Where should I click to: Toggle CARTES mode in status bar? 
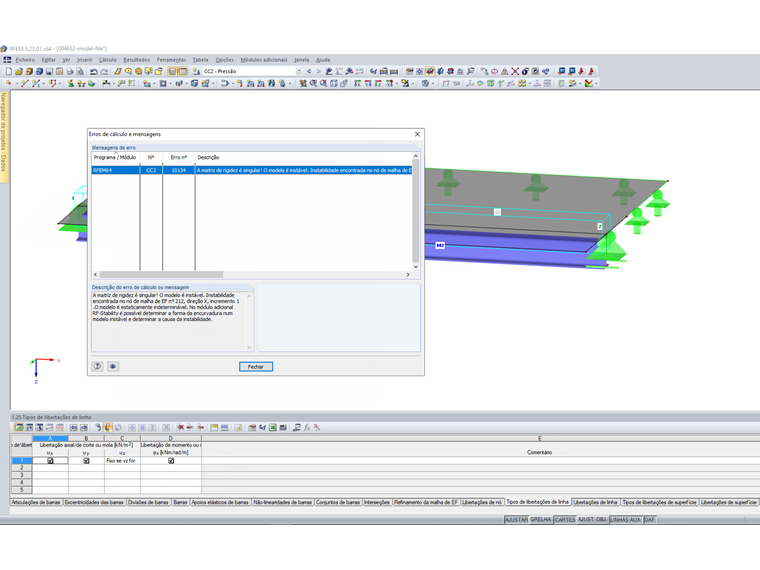[x=565, y=520]
